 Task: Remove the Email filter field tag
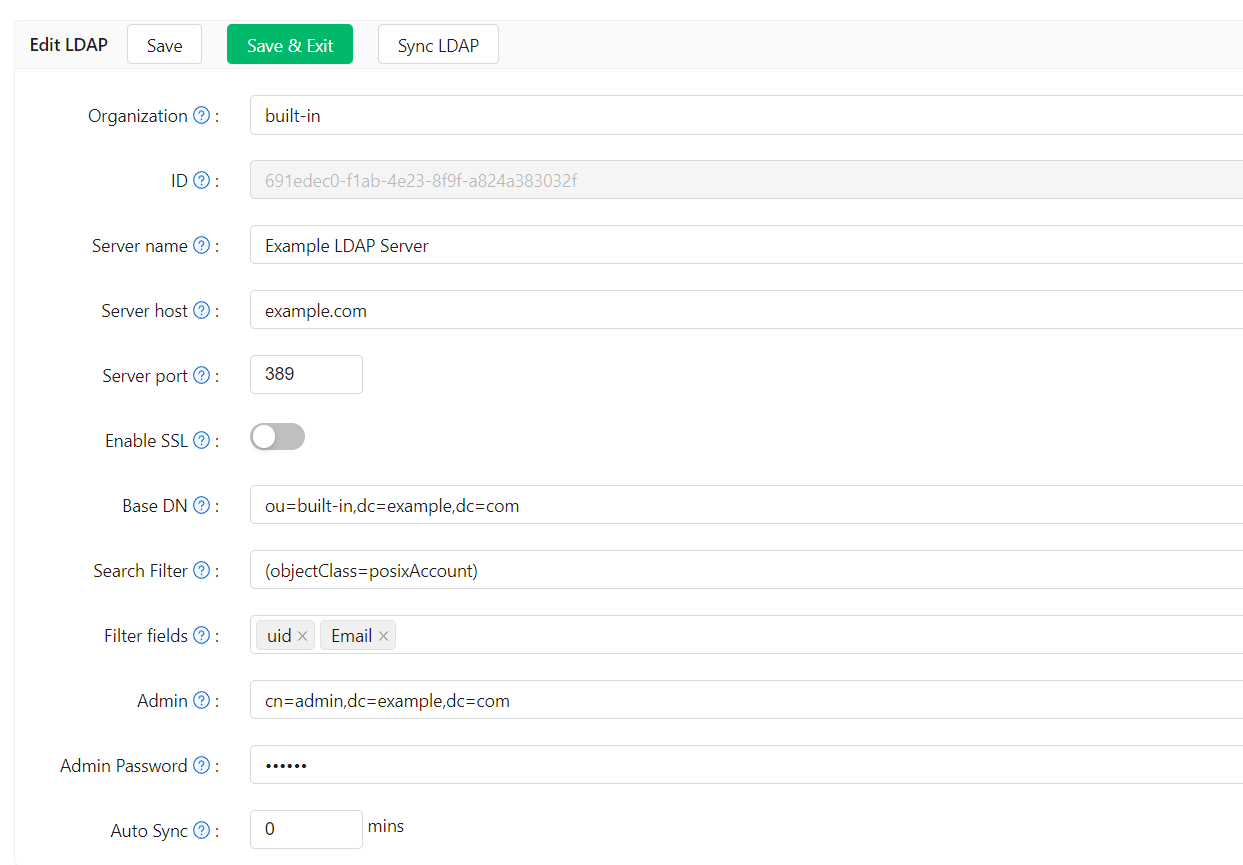click(x=383, y=635)
